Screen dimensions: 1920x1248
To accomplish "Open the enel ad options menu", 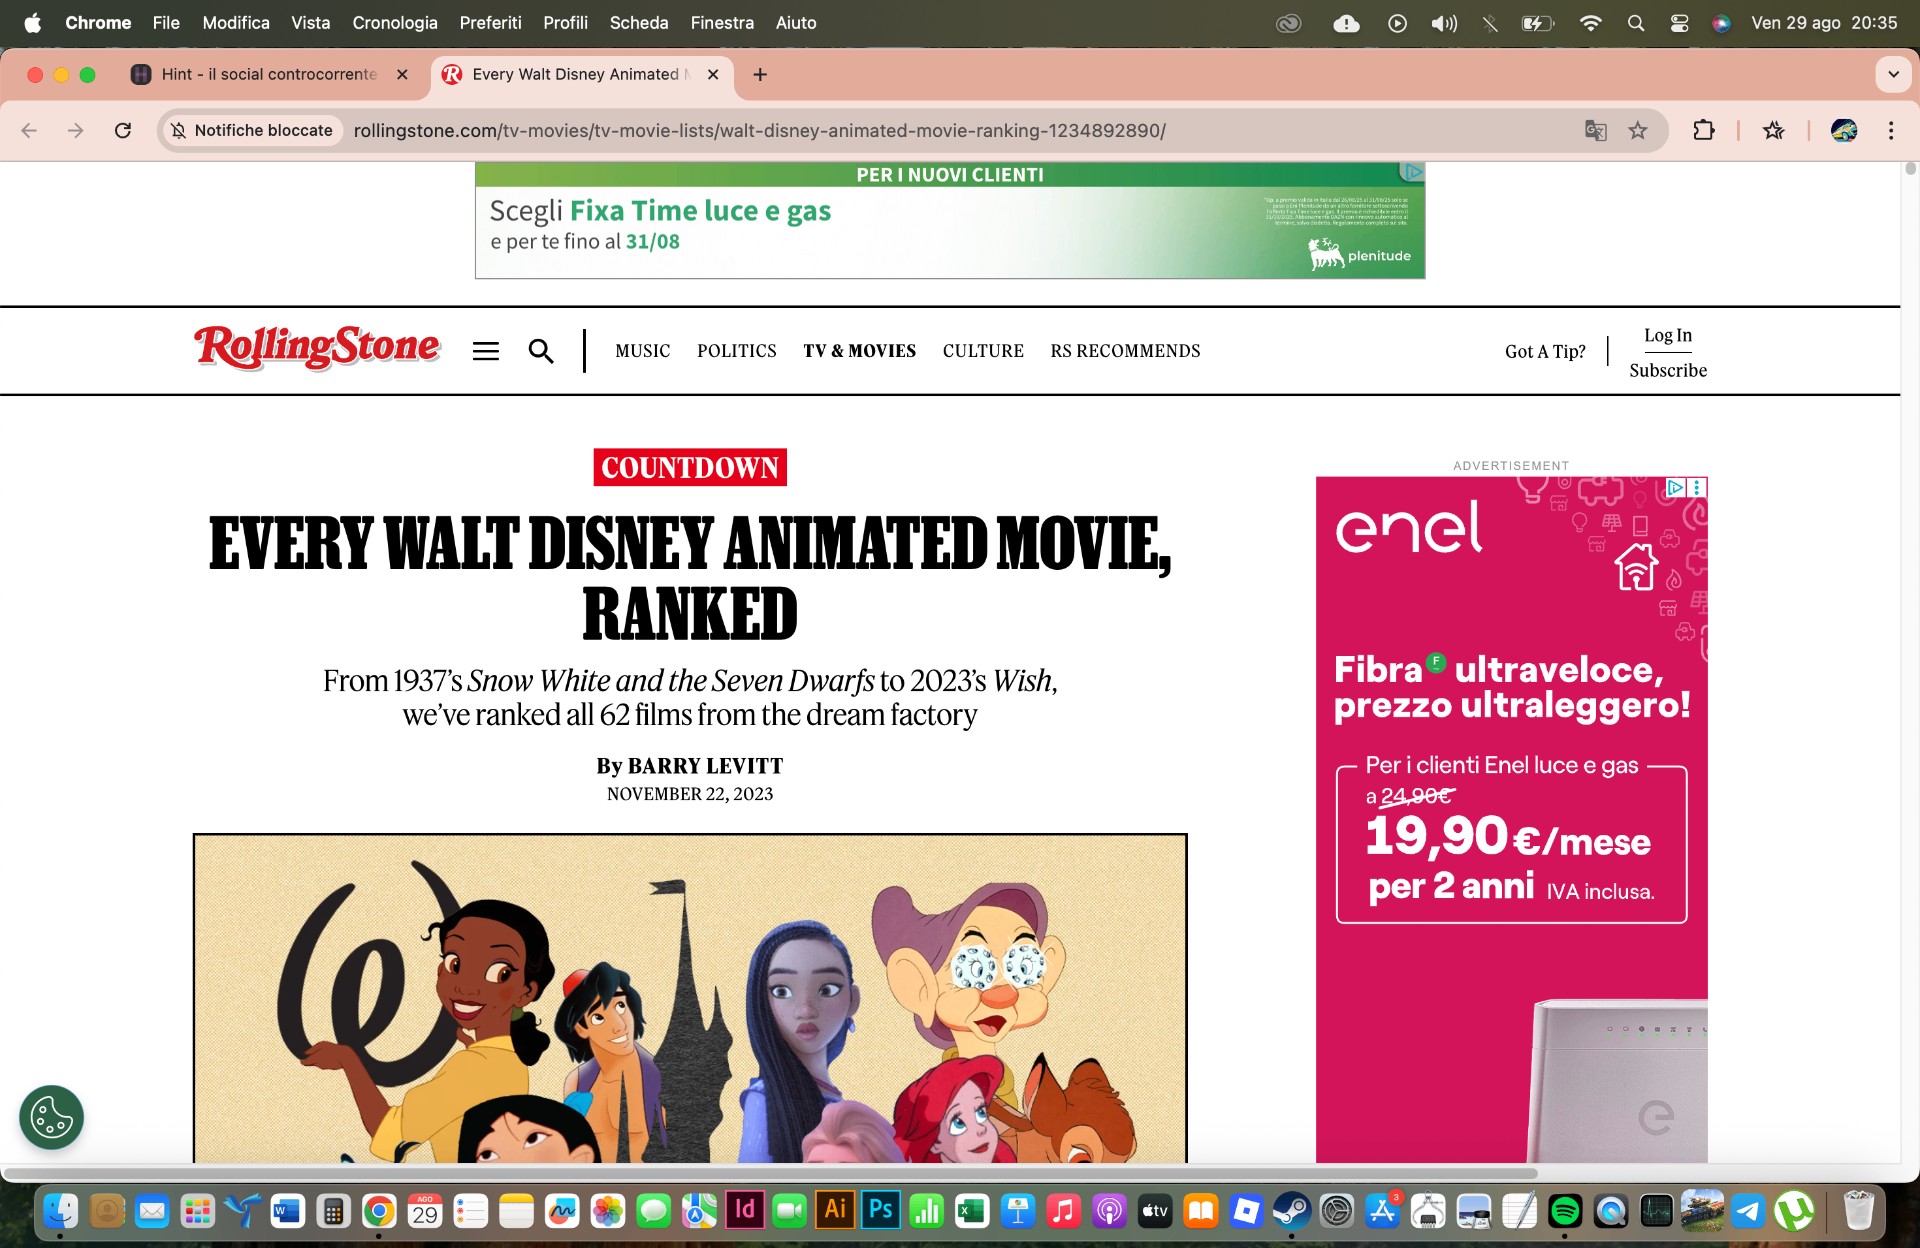I will point(1697,488).
